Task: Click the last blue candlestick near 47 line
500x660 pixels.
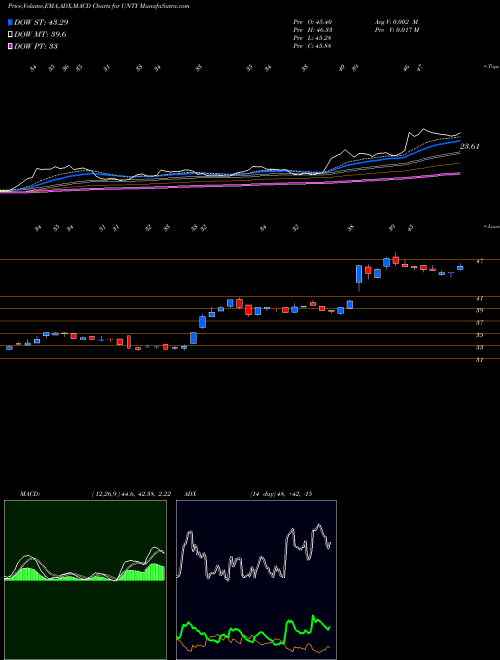Action: pyautogui.click(x=460, y=268)
